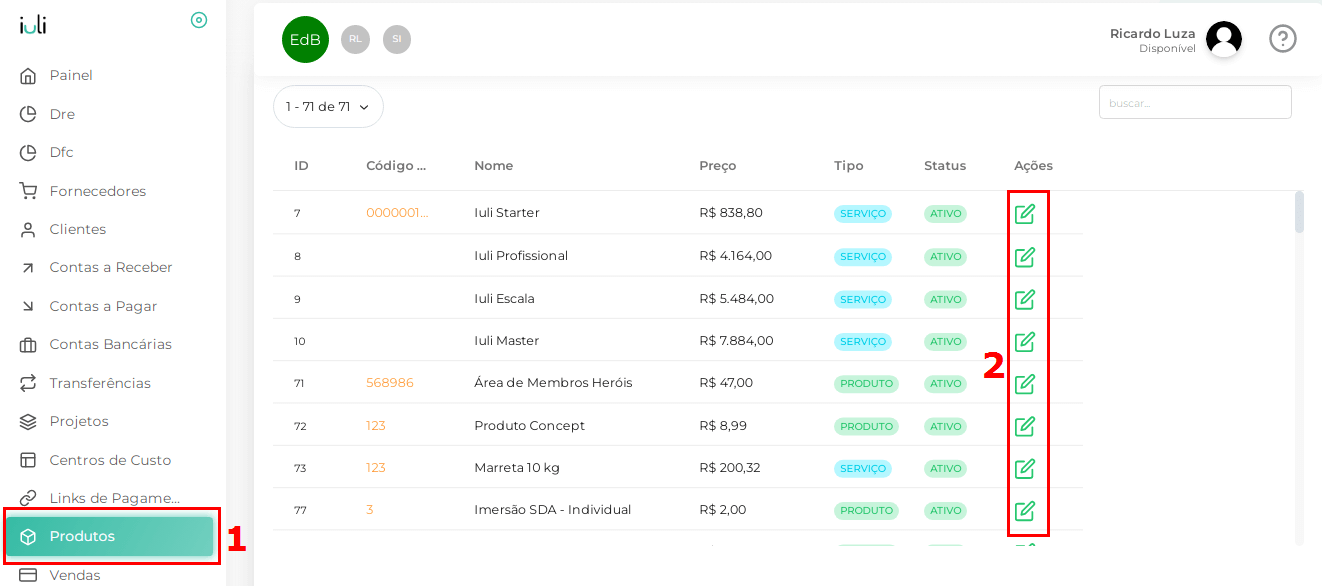
Task: Click the product name Iuli Starter
Action: [x=507, y=213]
